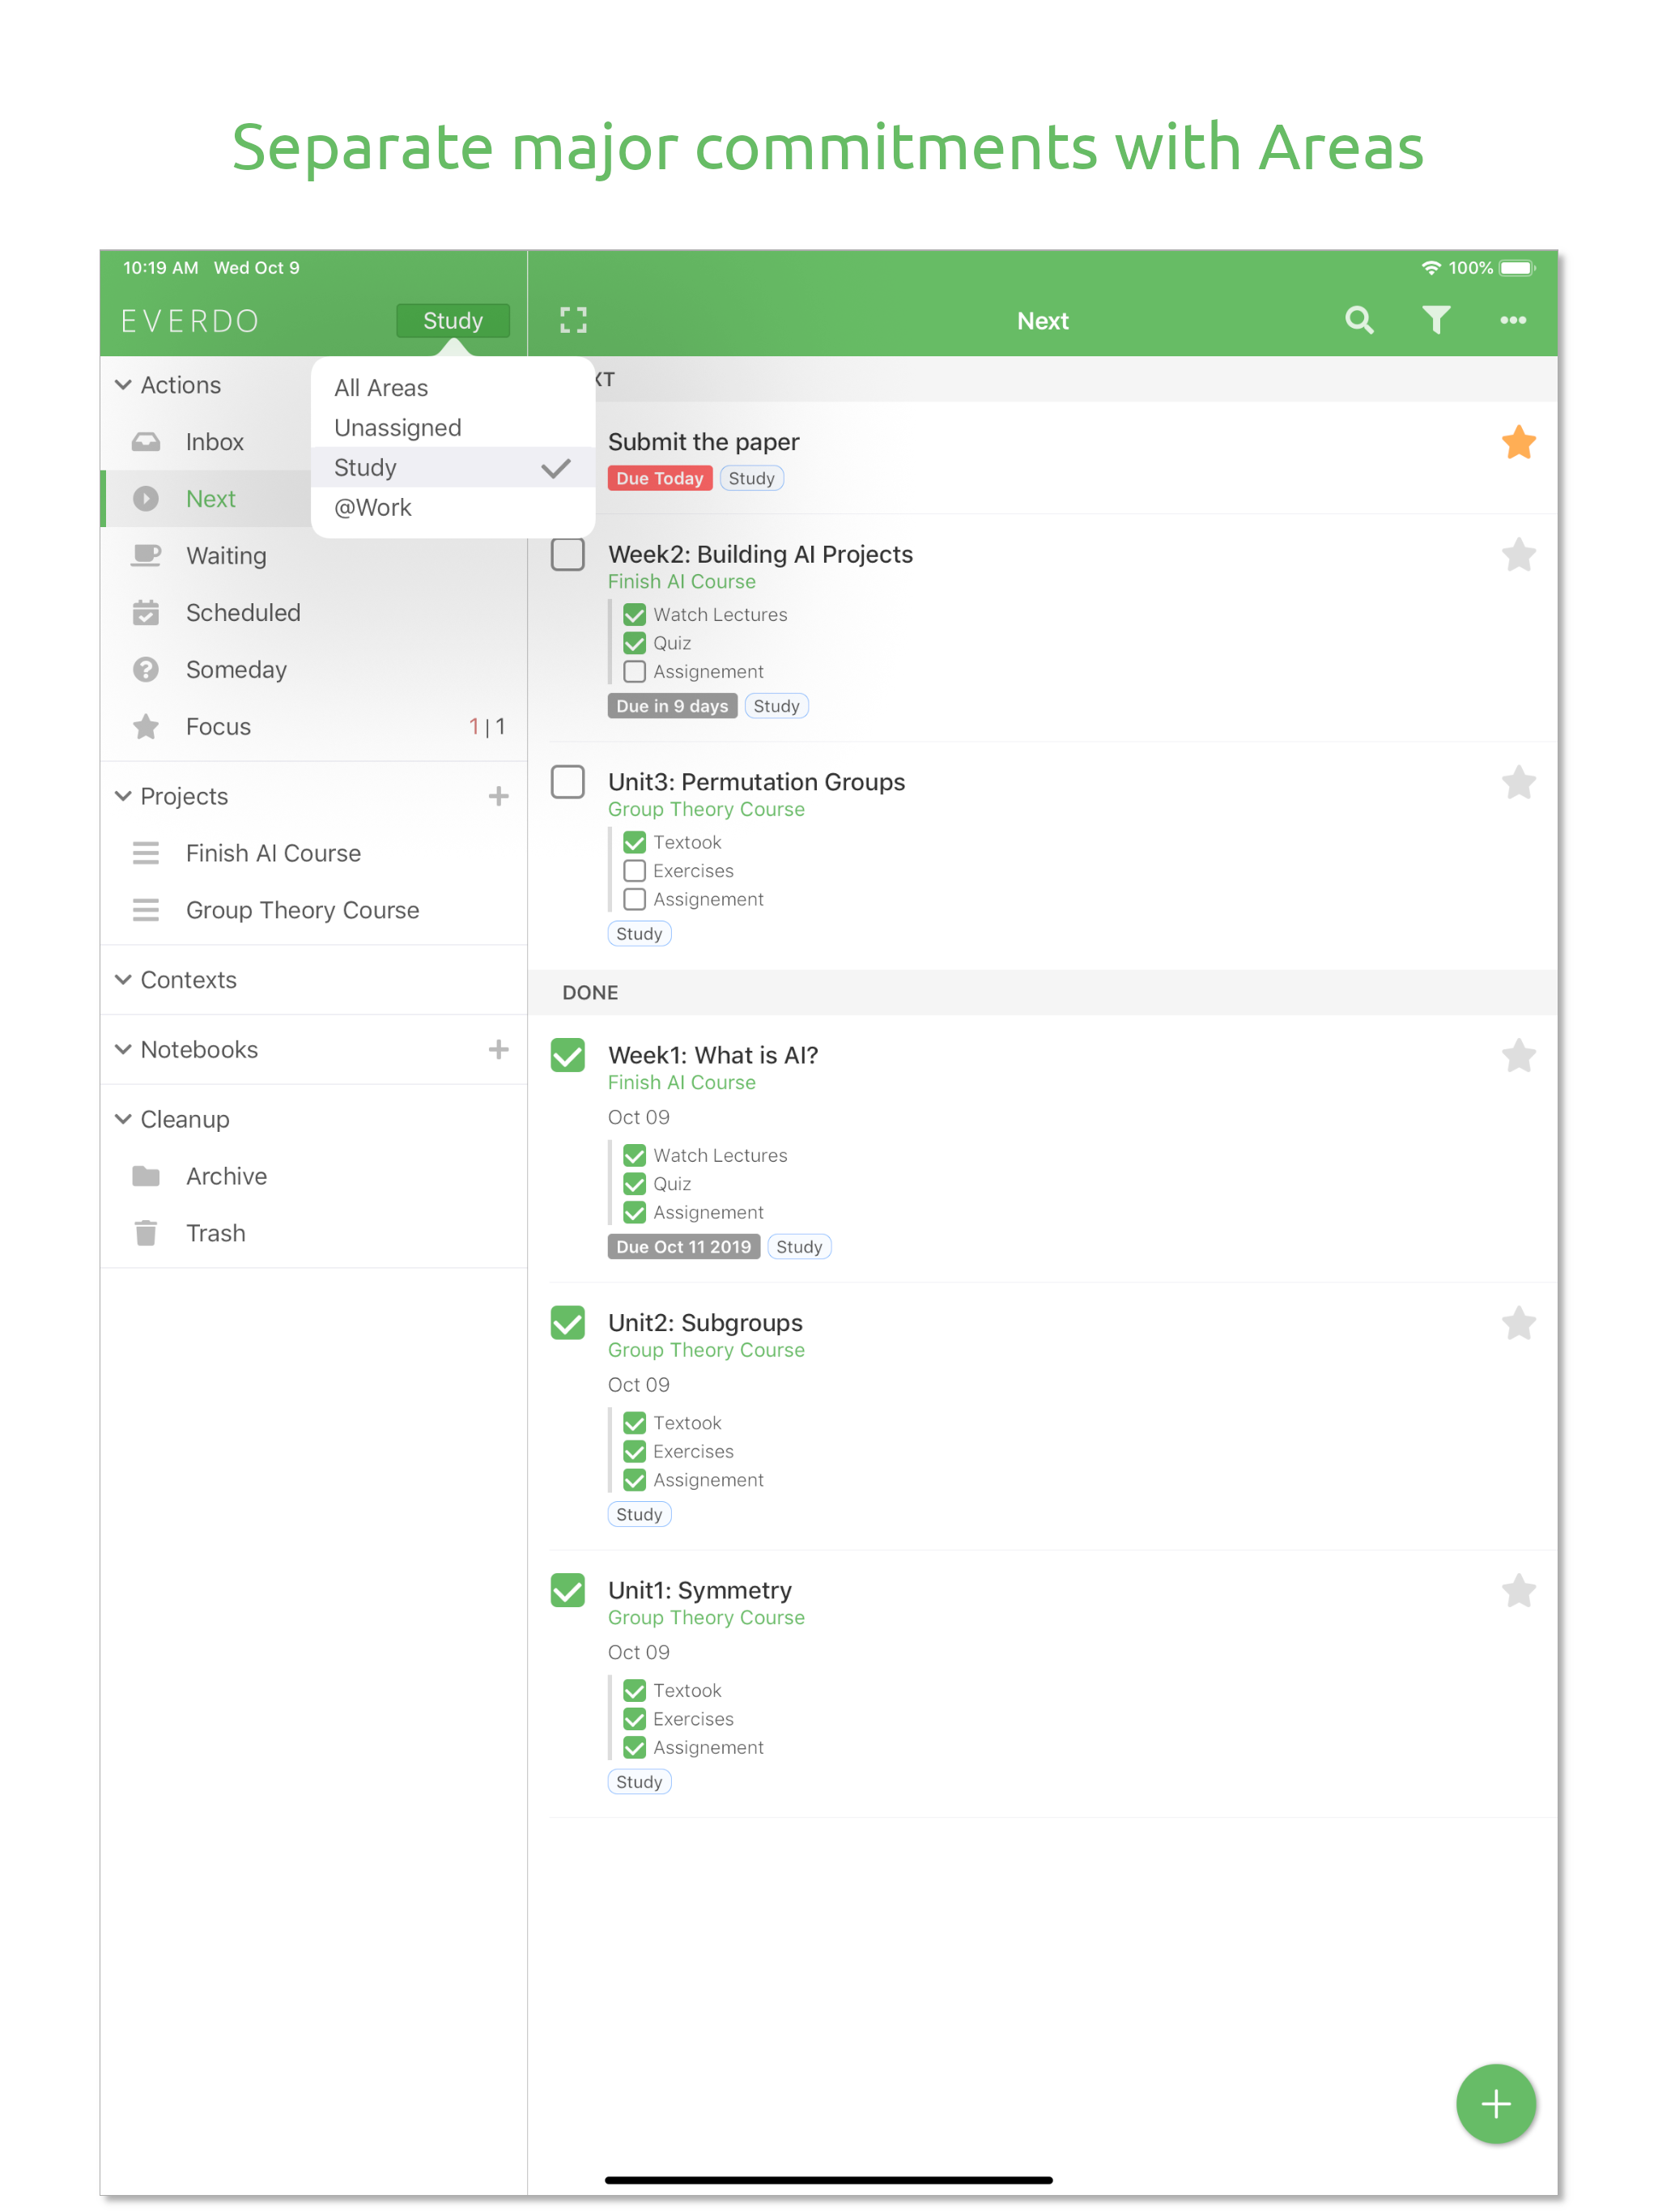Open the Group Theory Course project
Screen dimensions: 1658x2212
click(314, 911)
